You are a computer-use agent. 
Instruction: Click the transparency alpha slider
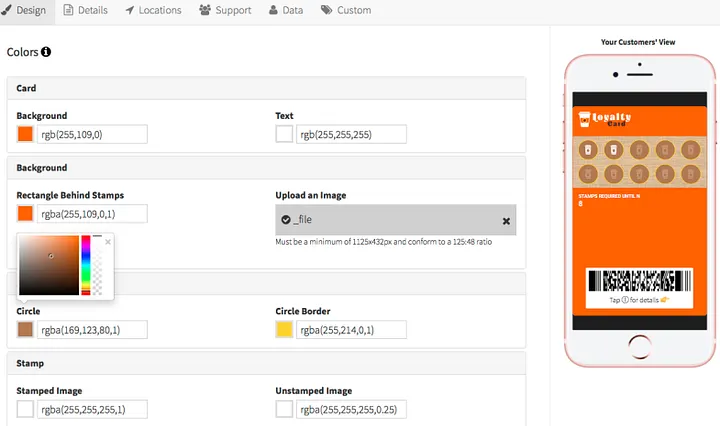coord(97,265)
